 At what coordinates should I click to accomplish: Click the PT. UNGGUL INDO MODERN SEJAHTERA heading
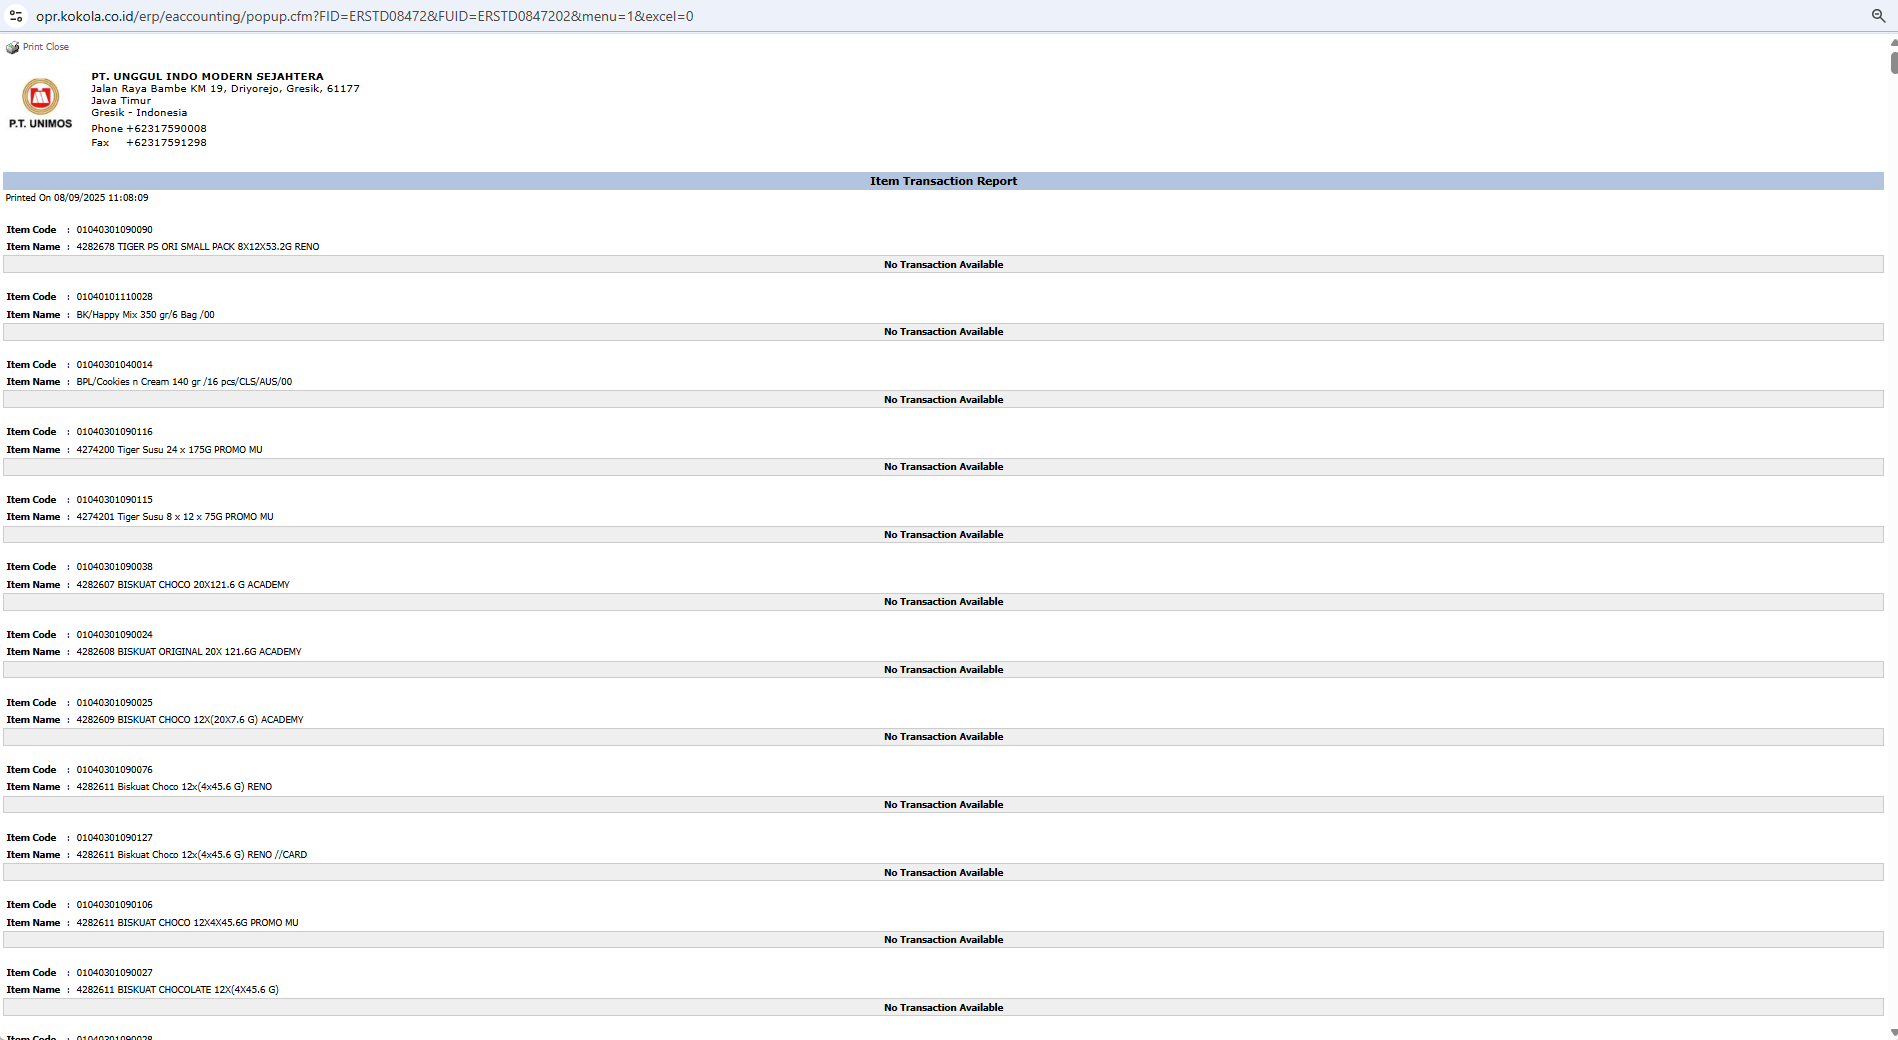pos(207,76)
